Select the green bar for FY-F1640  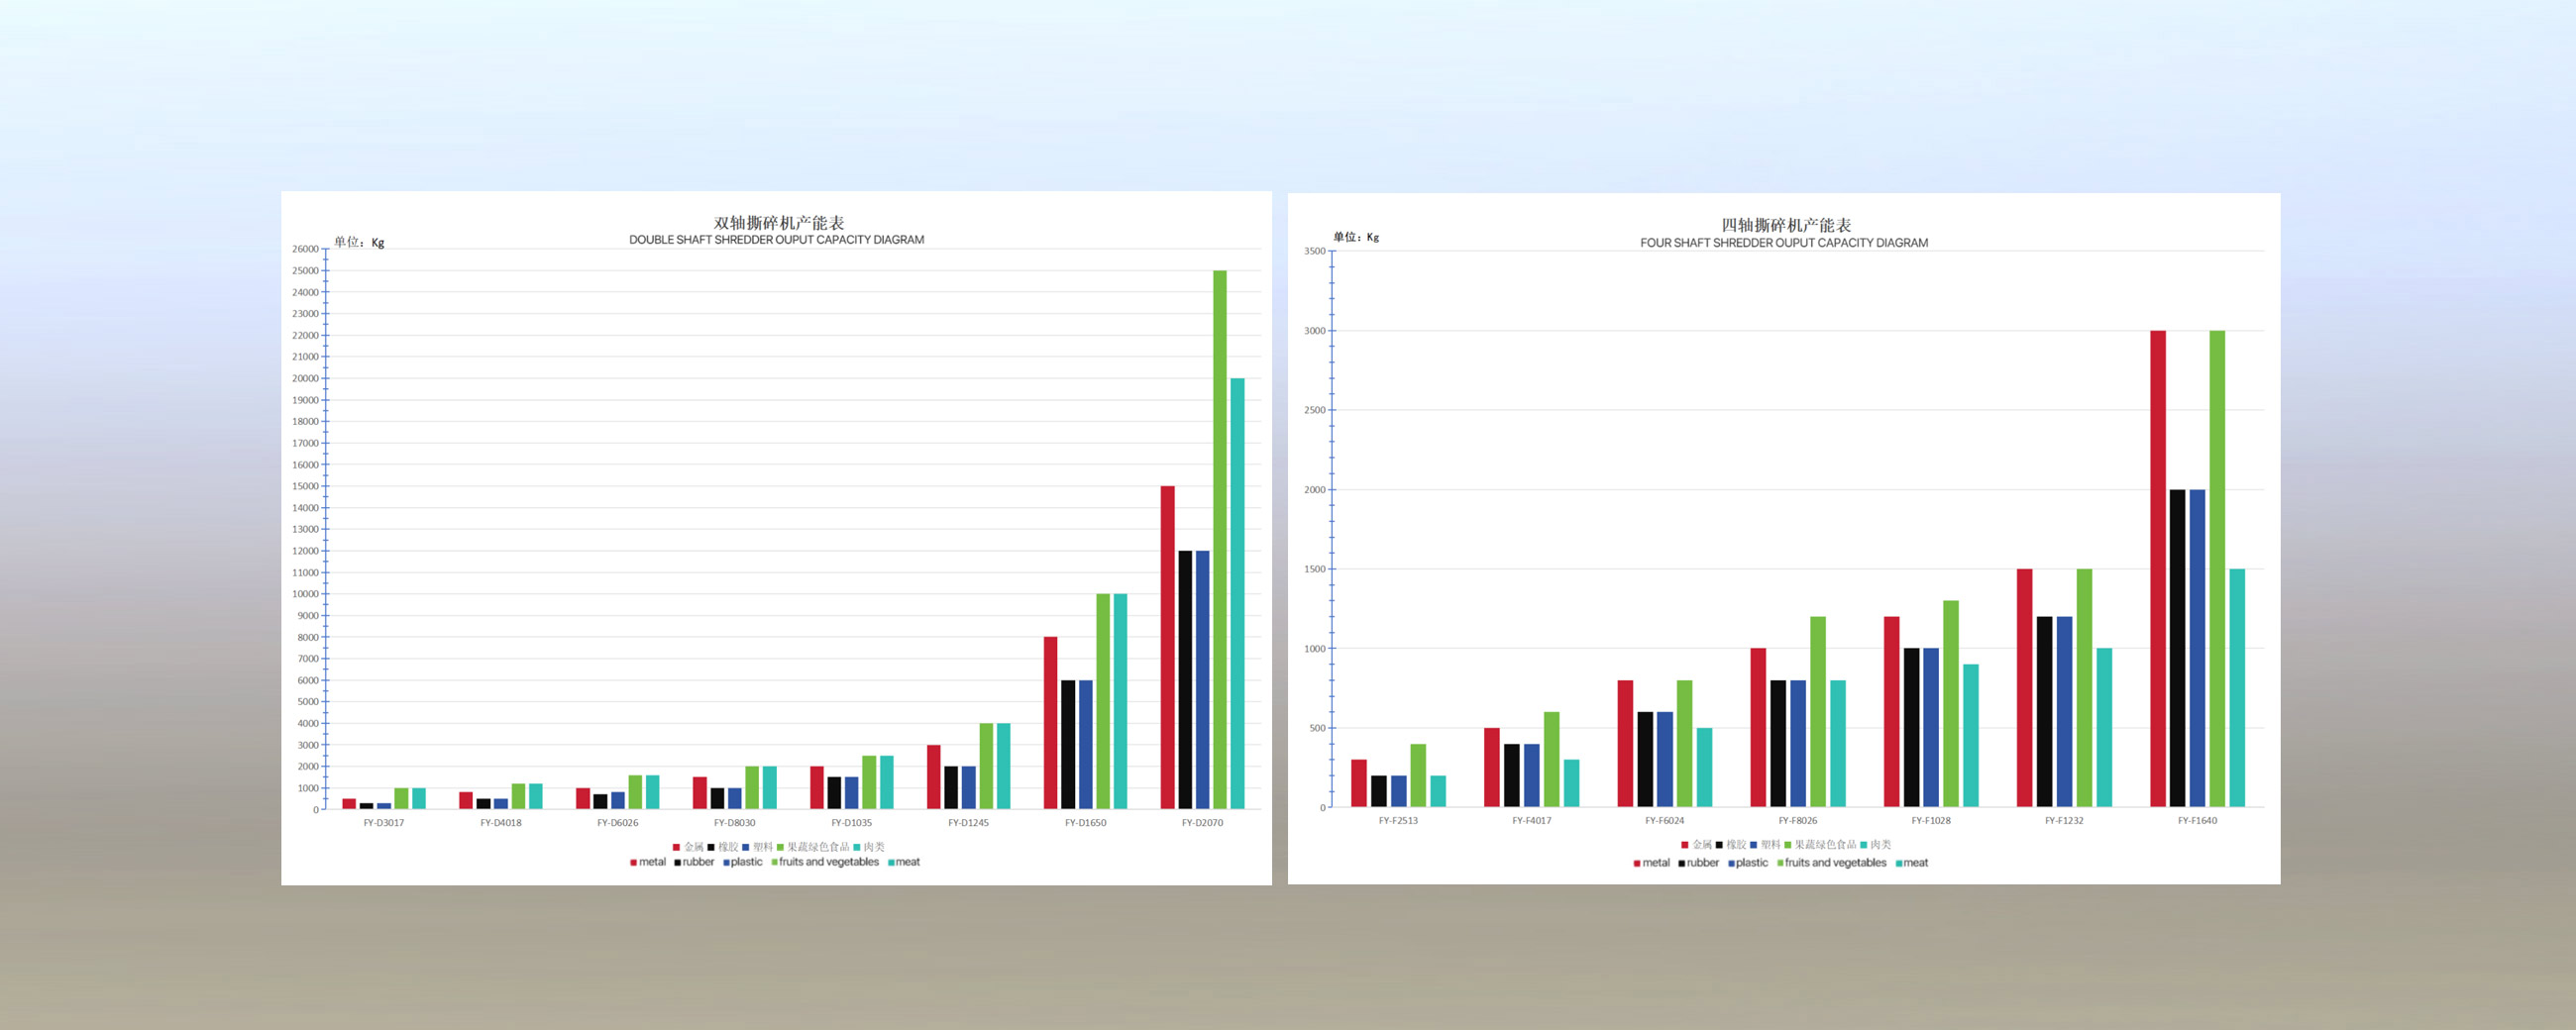pos(2217,568)
